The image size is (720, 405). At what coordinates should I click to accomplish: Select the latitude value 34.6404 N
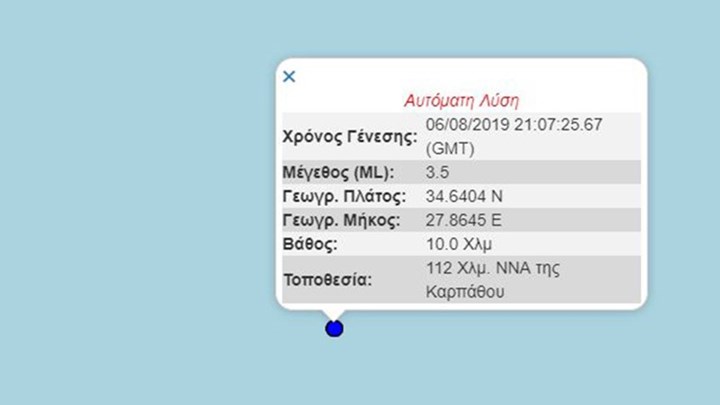464,197
